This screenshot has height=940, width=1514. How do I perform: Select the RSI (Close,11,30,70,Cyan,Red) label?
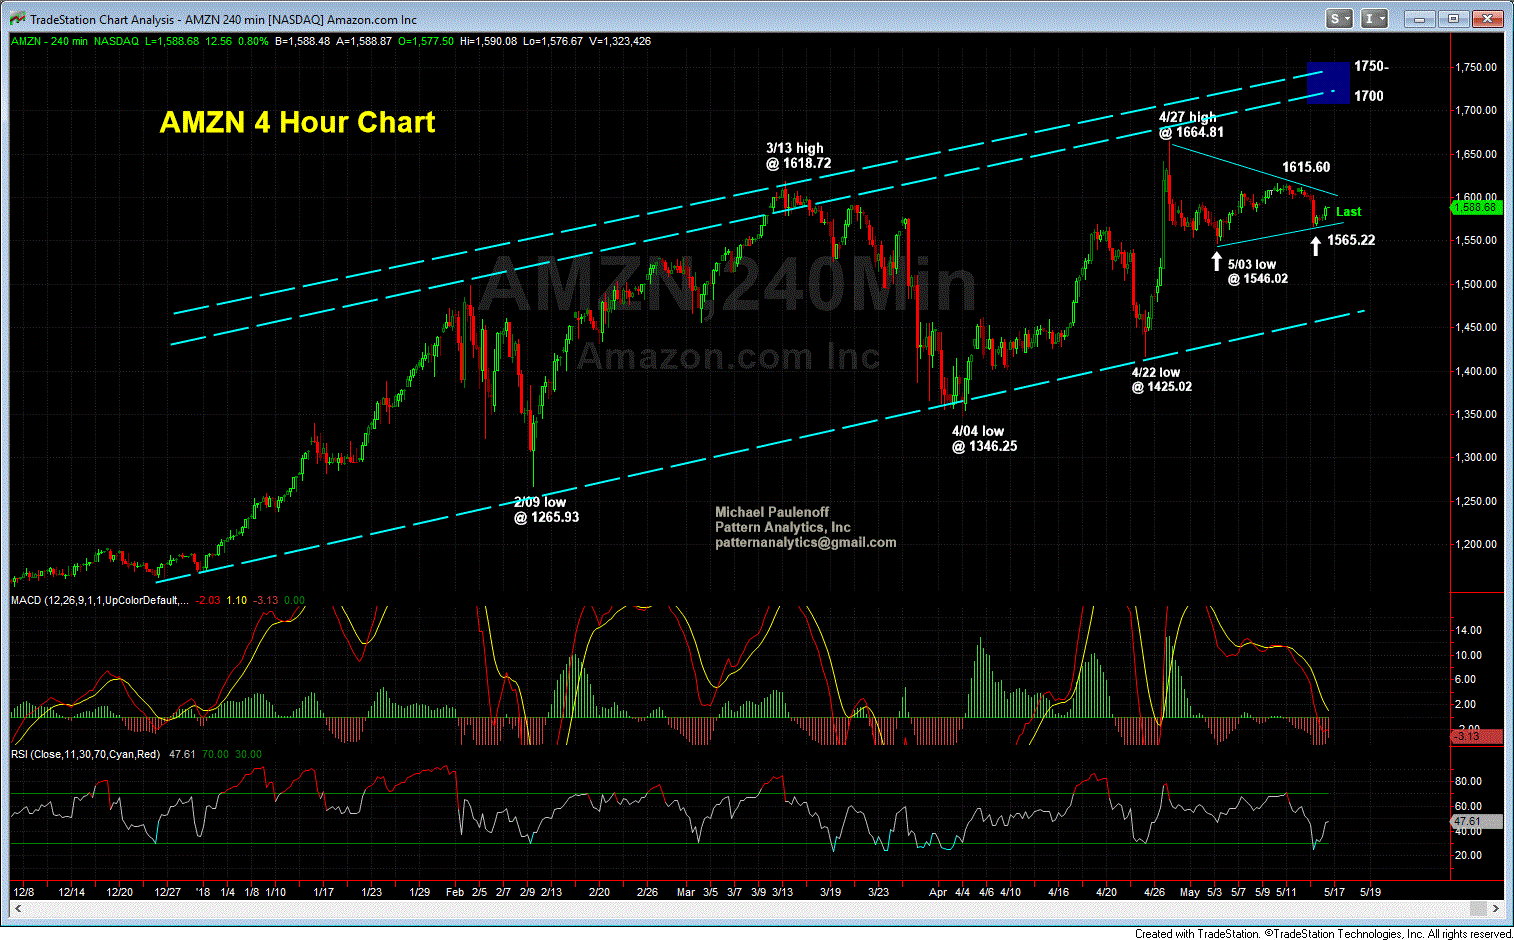(85, 754)
